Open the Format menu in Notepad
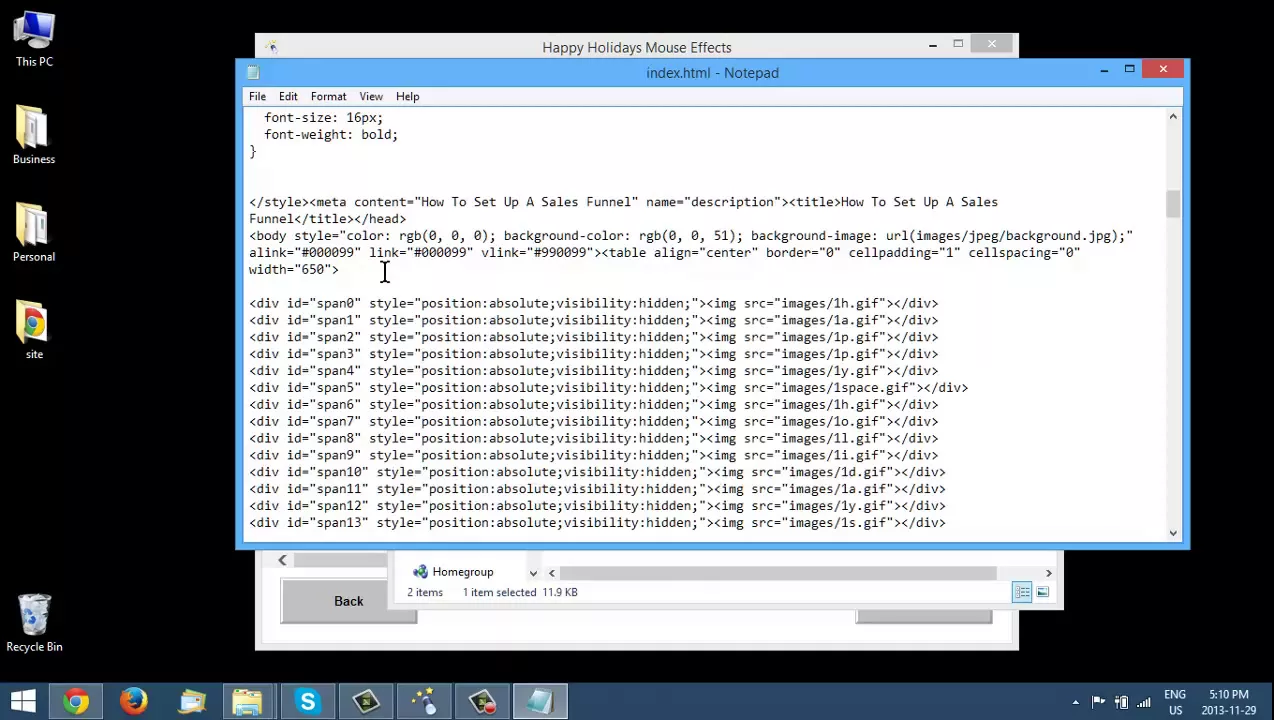Screen dimensions: 1274x720 click(x=328, y=96)
